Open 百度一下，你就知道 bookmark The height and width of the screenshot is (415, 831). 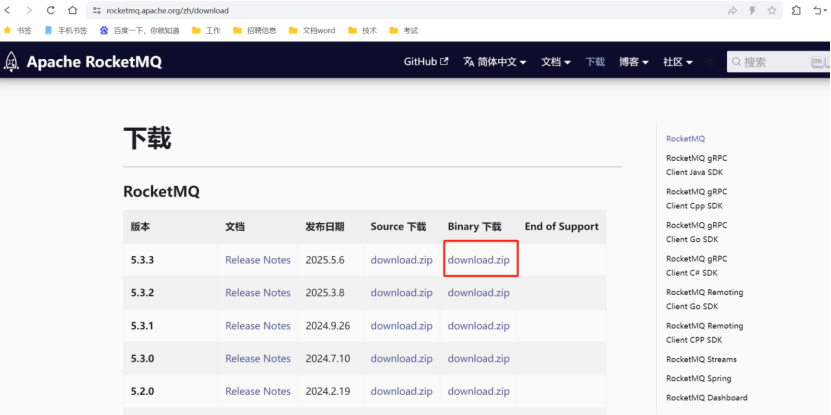[x=139, y=31]
